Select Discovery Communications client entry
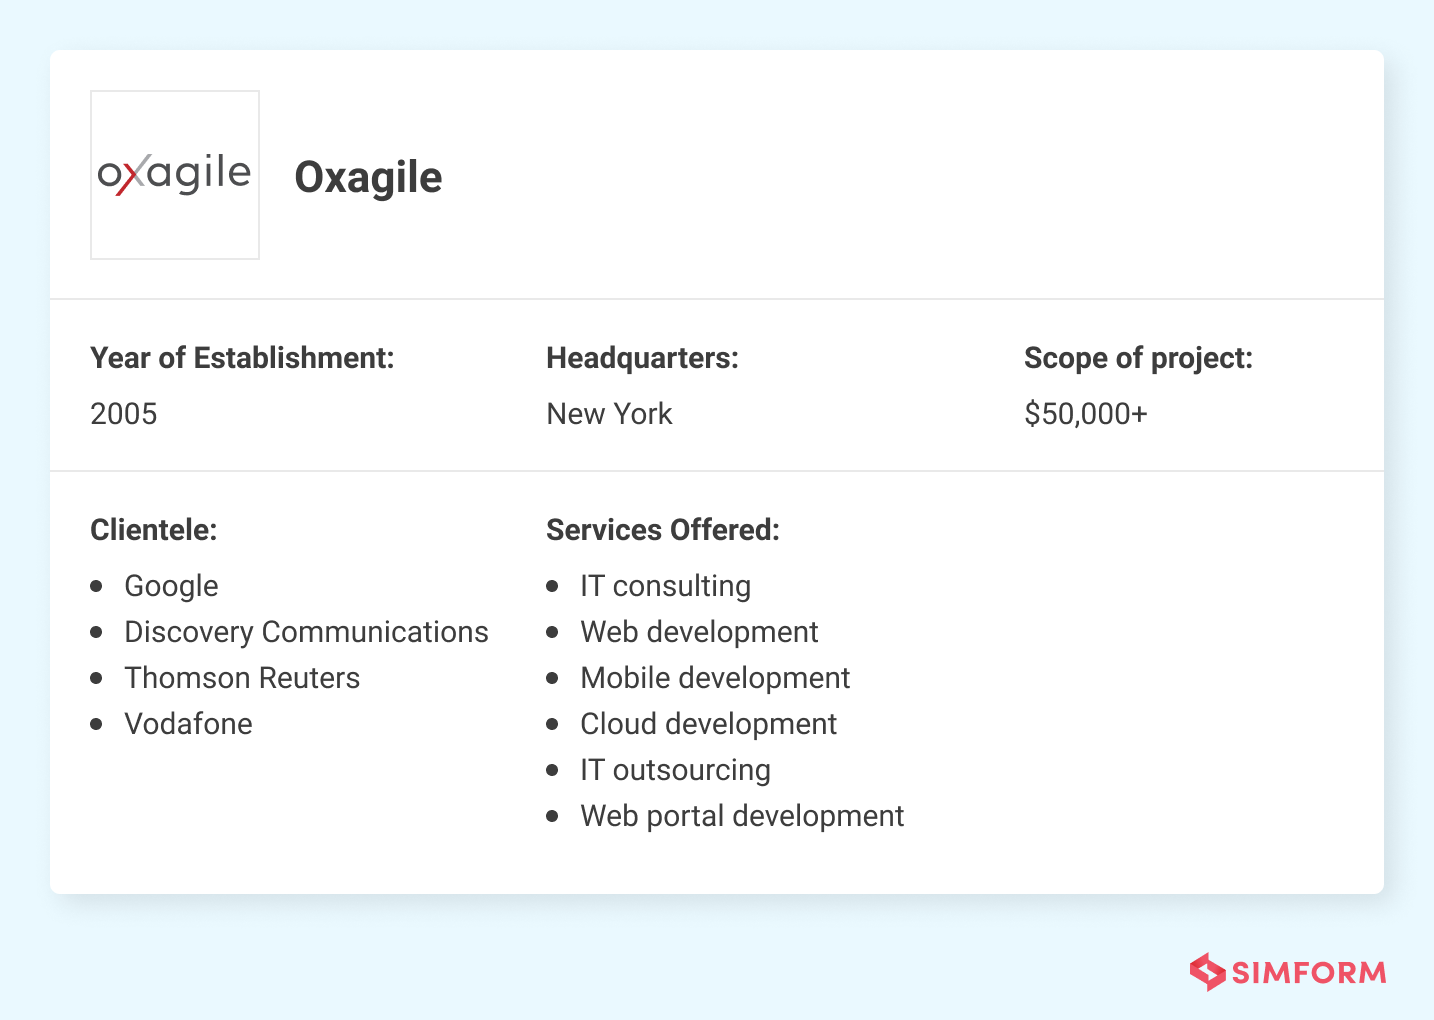Image resolution: width=1434 pixels, height=1020 pixels. (306, 632)
